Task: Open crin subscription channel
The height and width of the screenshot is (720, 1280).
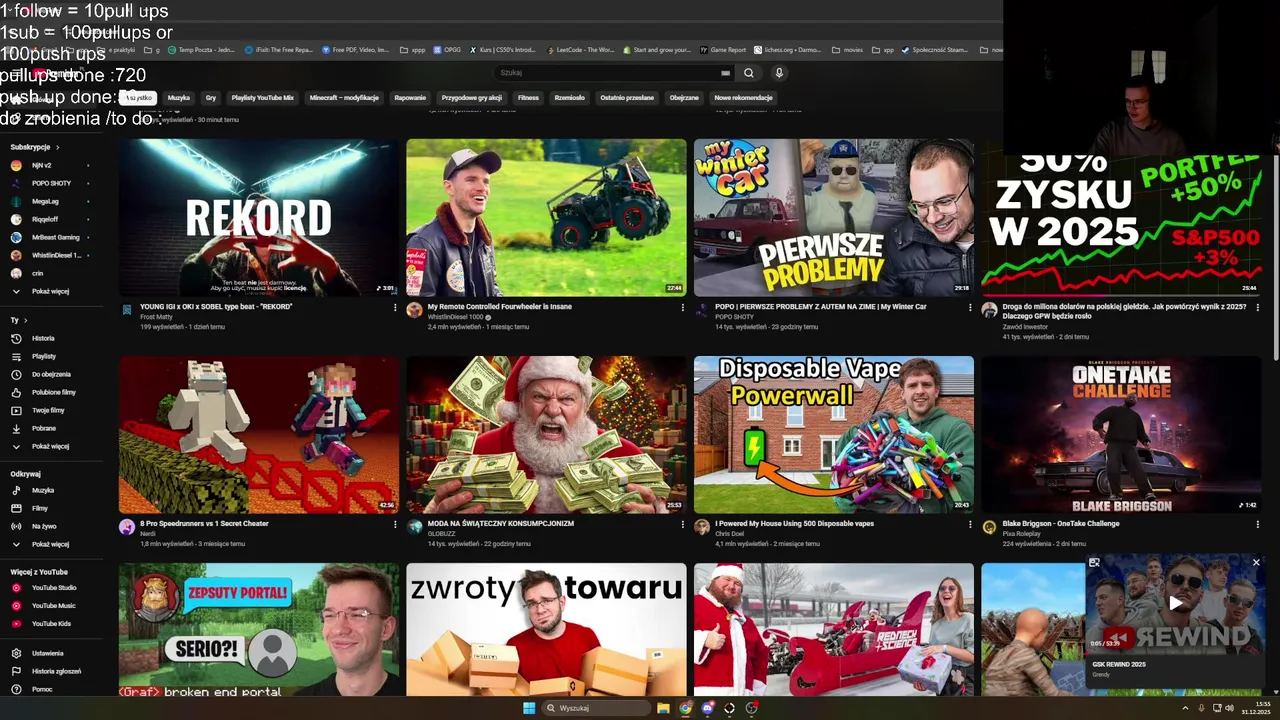Action: pyautogui.click(x=37, y=273)
